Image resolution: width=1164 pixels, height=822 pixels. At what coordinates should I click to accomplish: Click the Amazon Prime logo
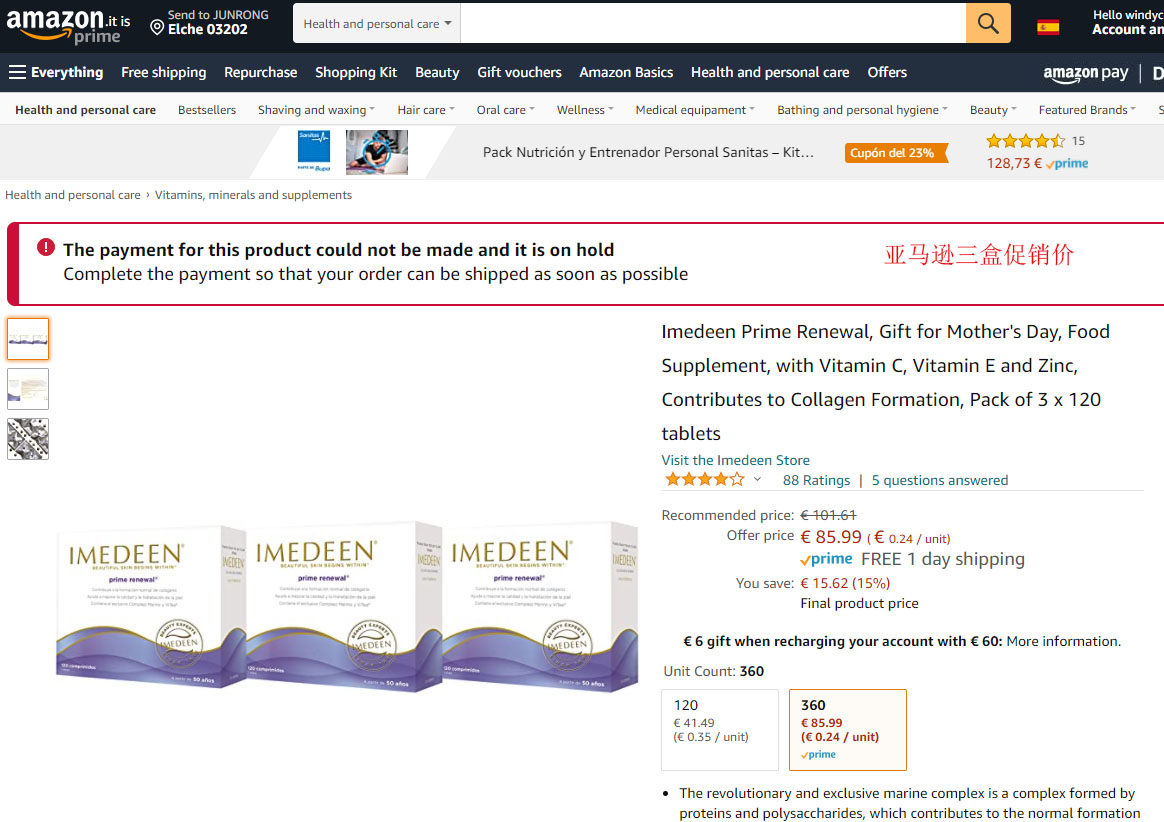tap(68, 25)
